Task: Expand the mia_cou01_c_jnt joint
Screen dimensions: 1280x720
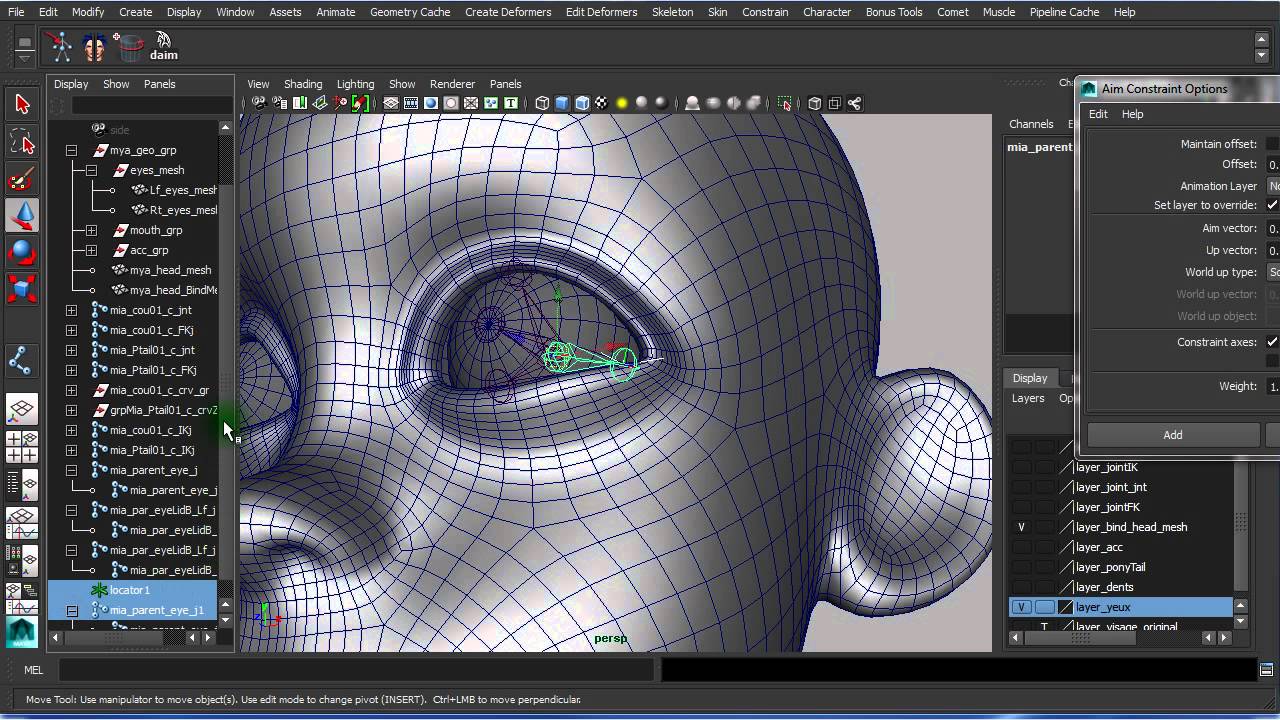Action: coord(71,310)
